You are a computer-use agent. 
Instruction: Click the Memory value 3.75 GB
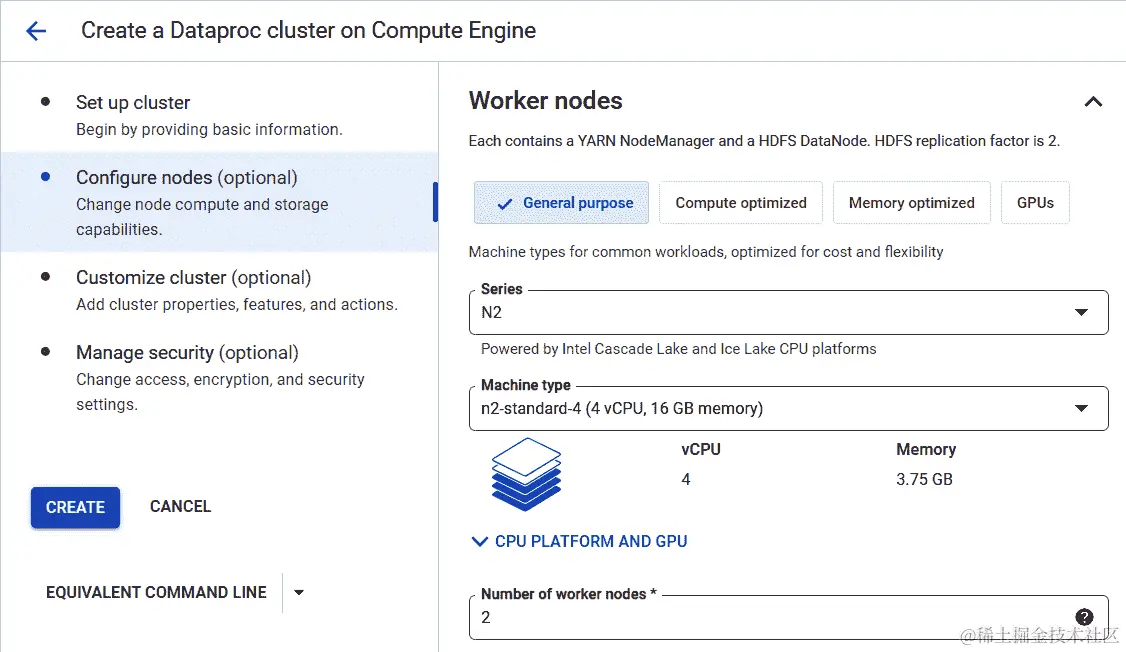923,479
